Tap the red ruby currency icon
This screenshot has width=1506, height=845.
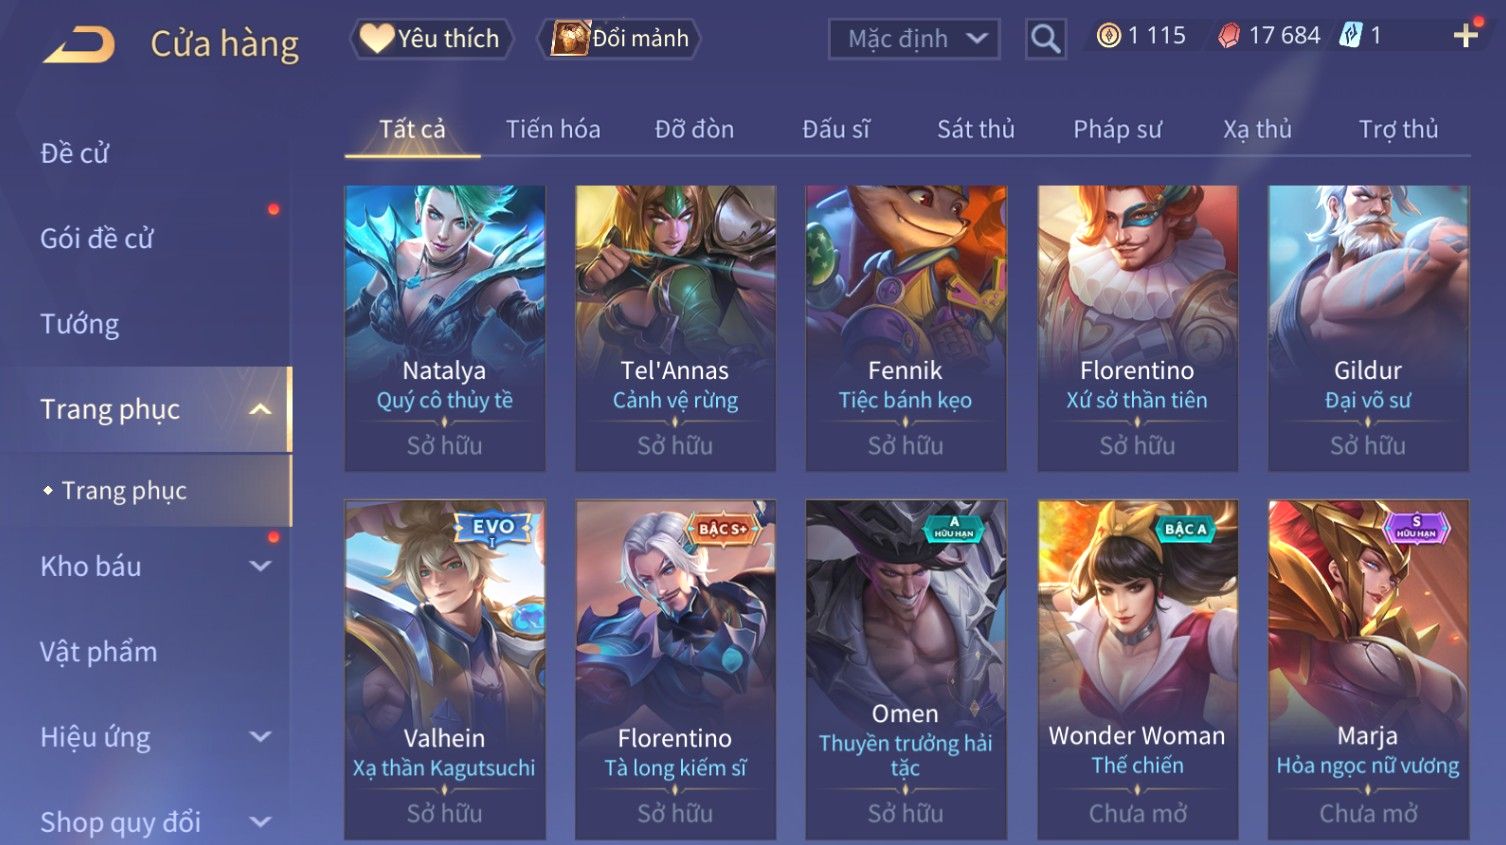click(1229, 36)
